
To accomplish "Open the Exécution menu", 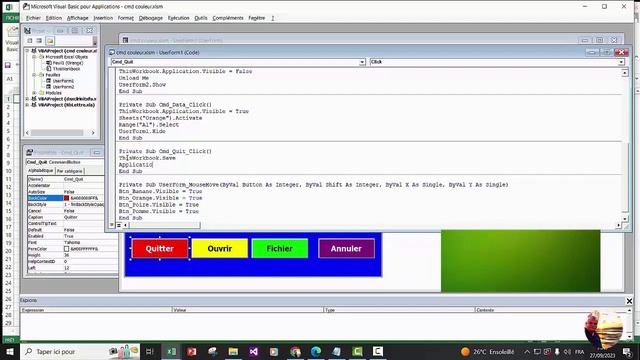I will (x=178, y=18).
